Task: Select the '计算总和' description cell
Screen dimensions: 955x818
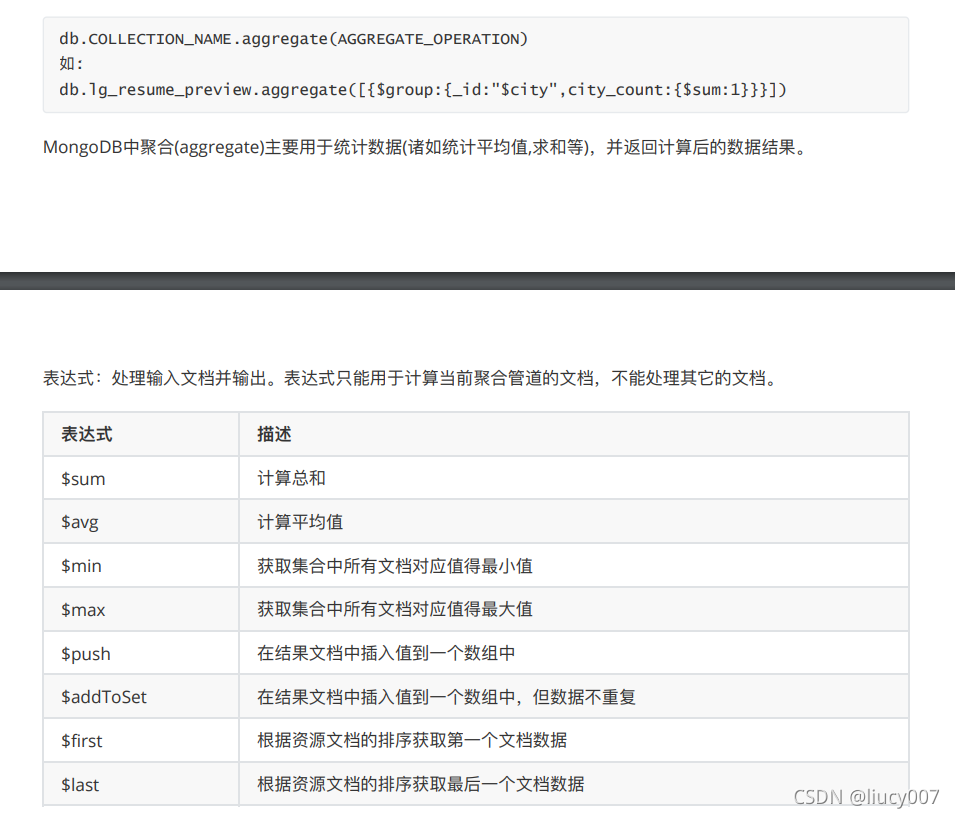Action: (574, 478)
